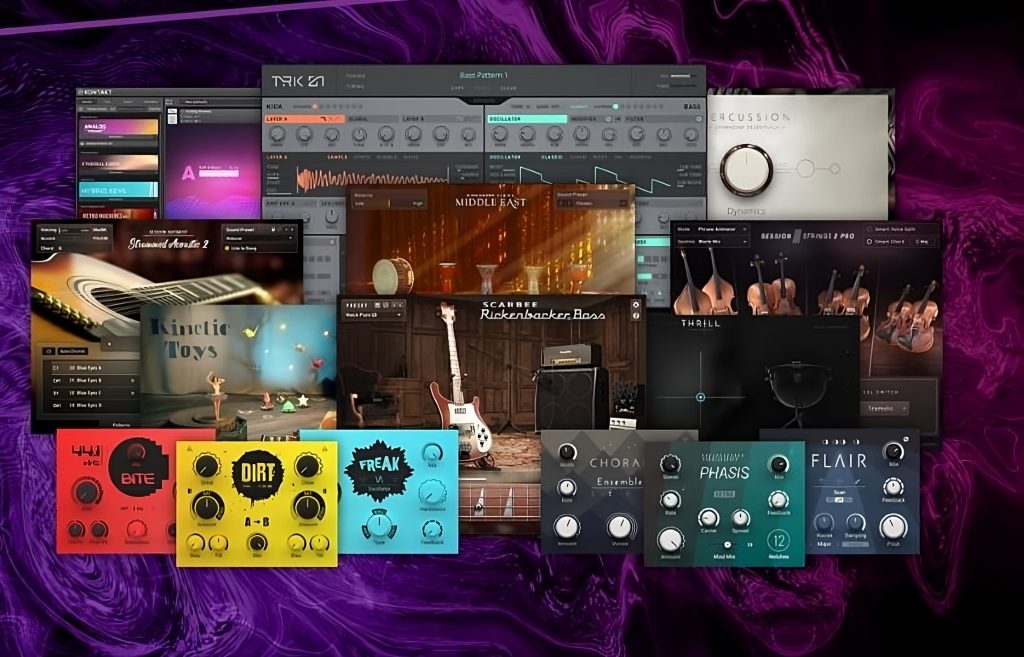Click the kick waveform display in TRK-01
The image size is (1024, 657).
(372, 179)
